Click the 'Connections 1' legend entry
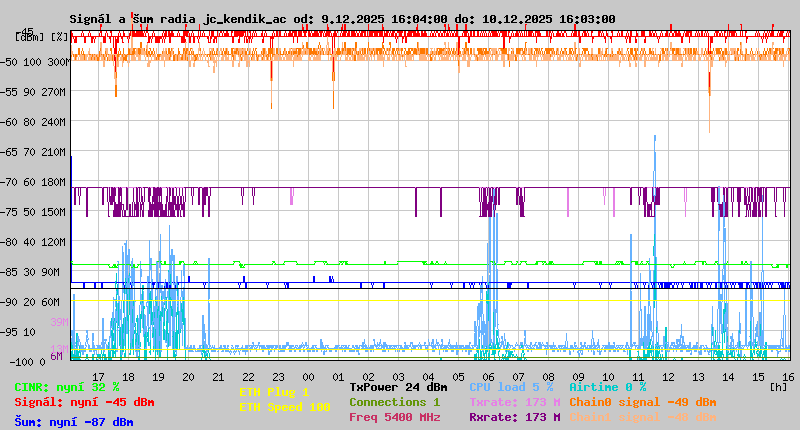Viewport: 800px width, 430px height. click(394, 402)
